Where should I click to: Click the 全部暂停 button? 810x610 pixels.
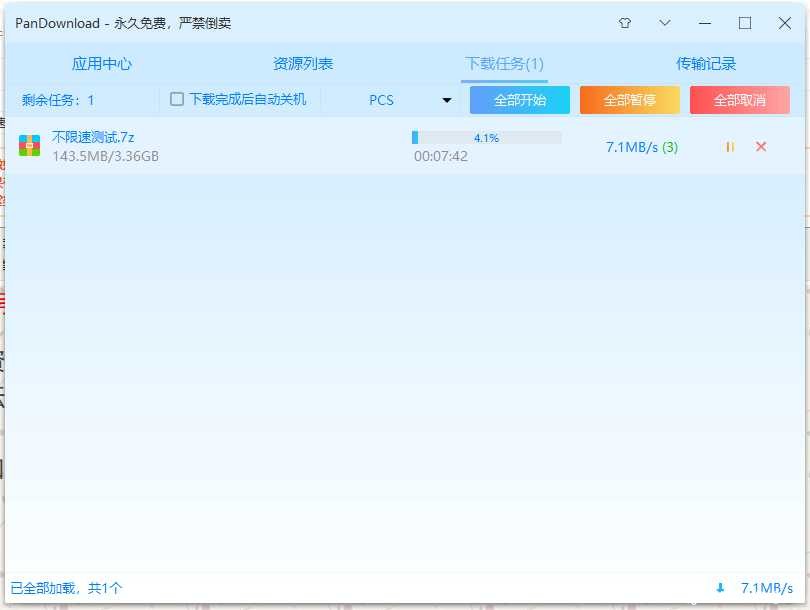pos(630,100)
